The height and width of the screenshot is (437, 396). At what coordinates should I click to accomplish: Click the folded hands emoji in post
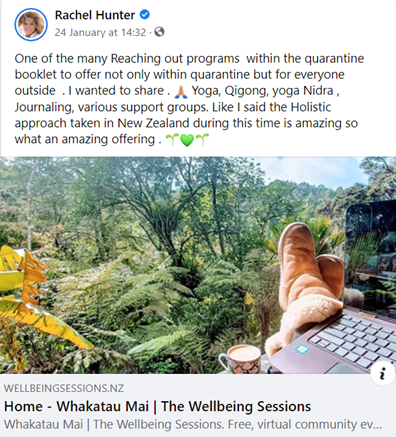click(182, 92)
